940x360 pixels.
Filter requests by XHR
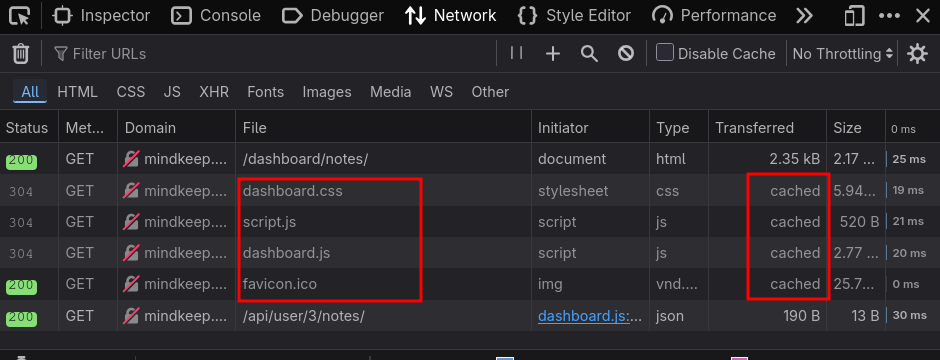(214, 92)
